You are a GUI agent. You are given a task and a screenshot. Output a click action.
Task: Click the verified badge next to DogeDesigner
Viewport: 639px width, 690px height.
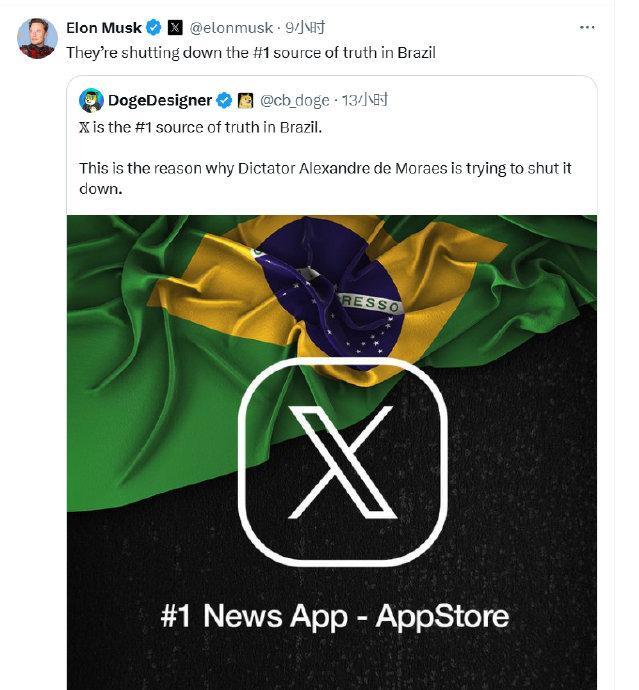225,100
